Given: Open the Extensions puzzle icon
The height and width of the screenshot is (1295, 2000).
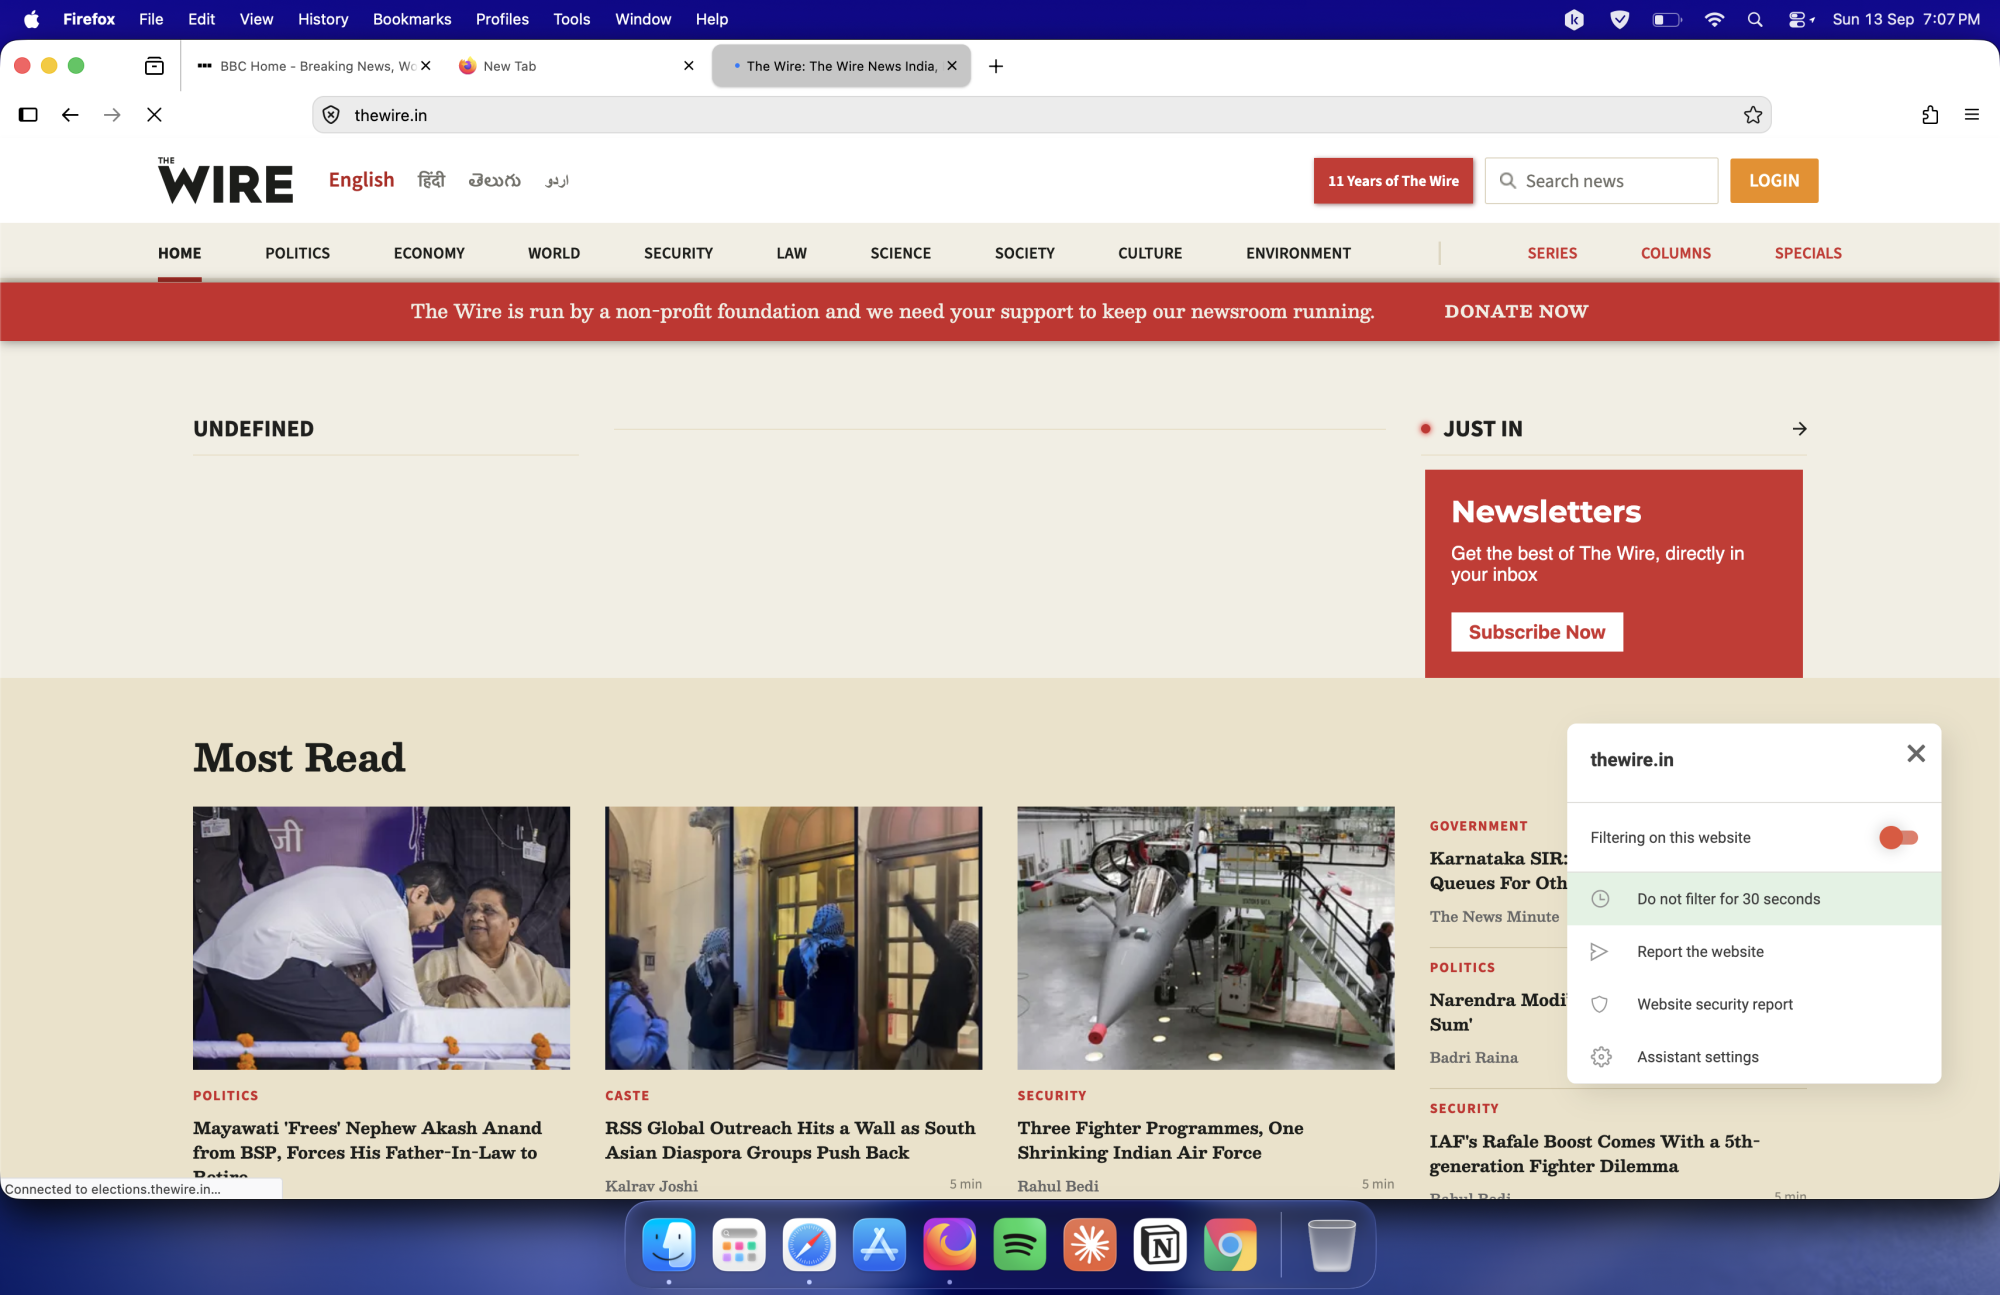Looking at the screenshot, I should (x=1930, y=115).
